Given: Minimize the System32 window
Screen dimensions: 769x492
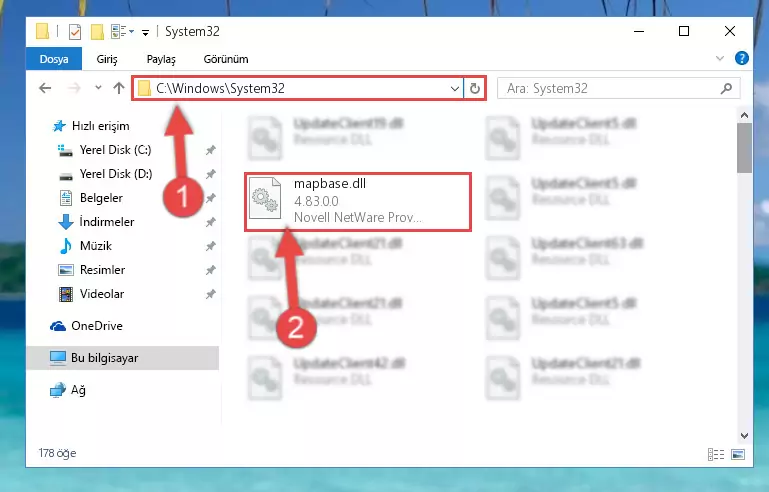Looking at the screenshot, I should (639, 32).
